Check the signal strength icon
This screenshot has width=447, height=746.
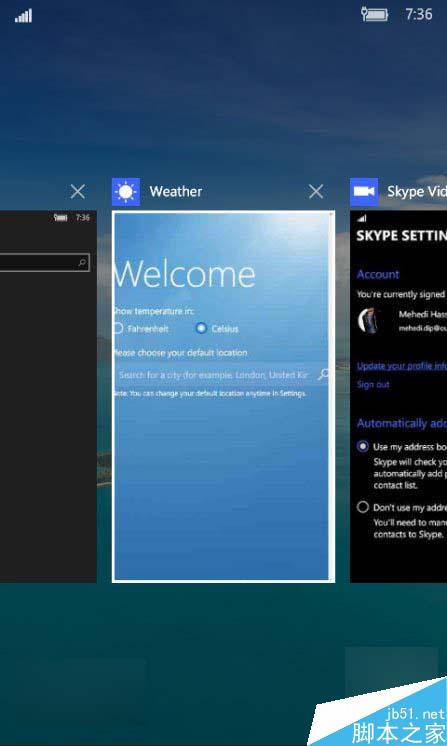[x=23, y=16]
